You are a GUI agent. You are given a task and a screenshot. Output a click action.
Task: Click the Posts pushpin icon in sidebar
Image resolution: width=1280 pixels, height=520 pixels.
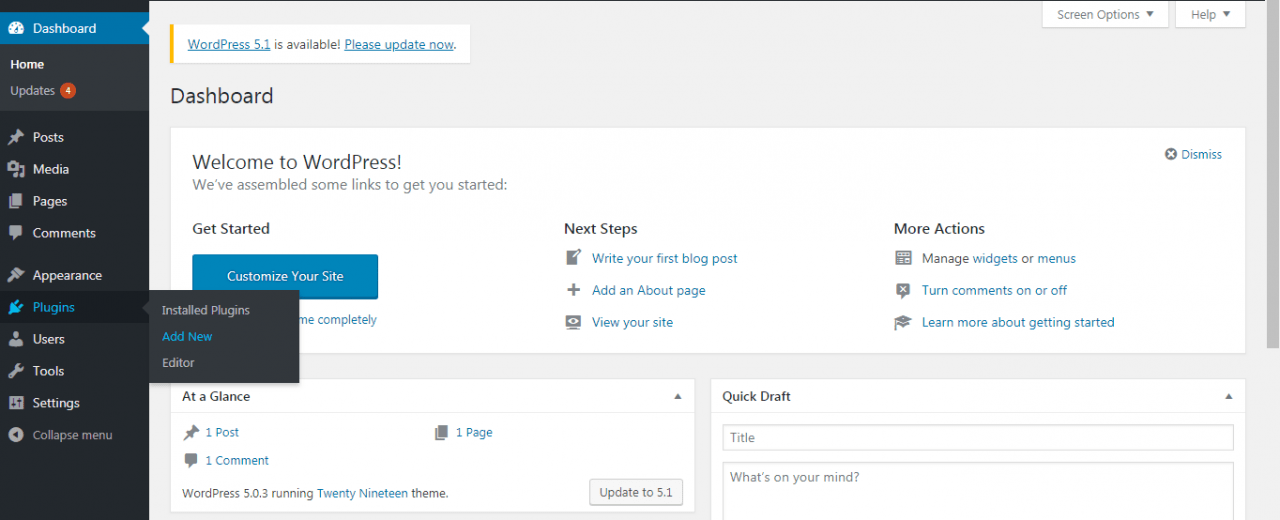[16, 137]
